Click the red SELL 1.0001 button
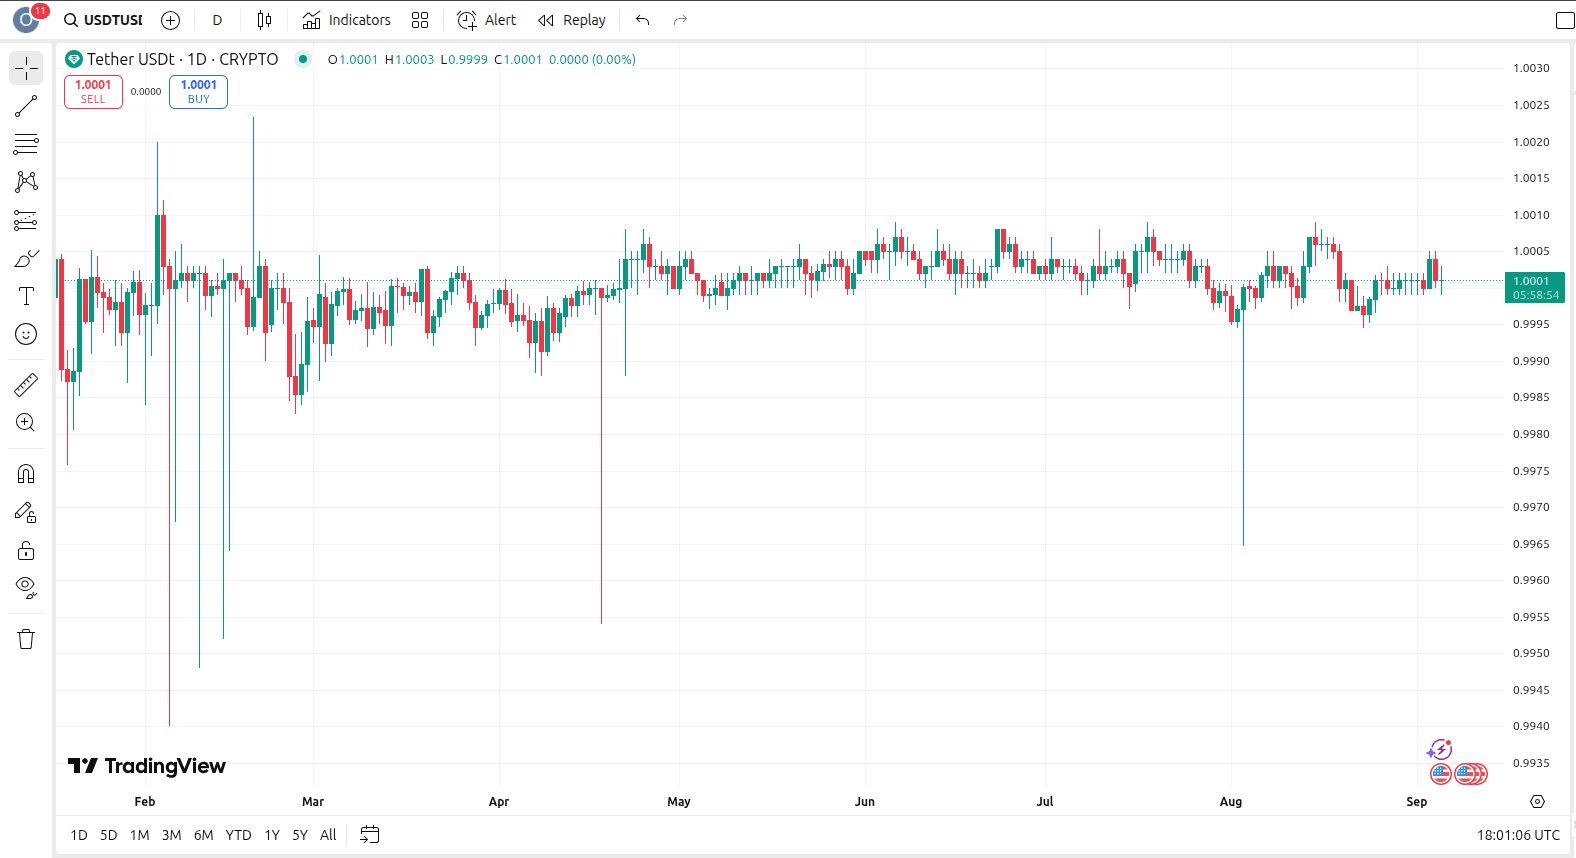This screenshot has width=1576, height=858. tap(93, 92)
